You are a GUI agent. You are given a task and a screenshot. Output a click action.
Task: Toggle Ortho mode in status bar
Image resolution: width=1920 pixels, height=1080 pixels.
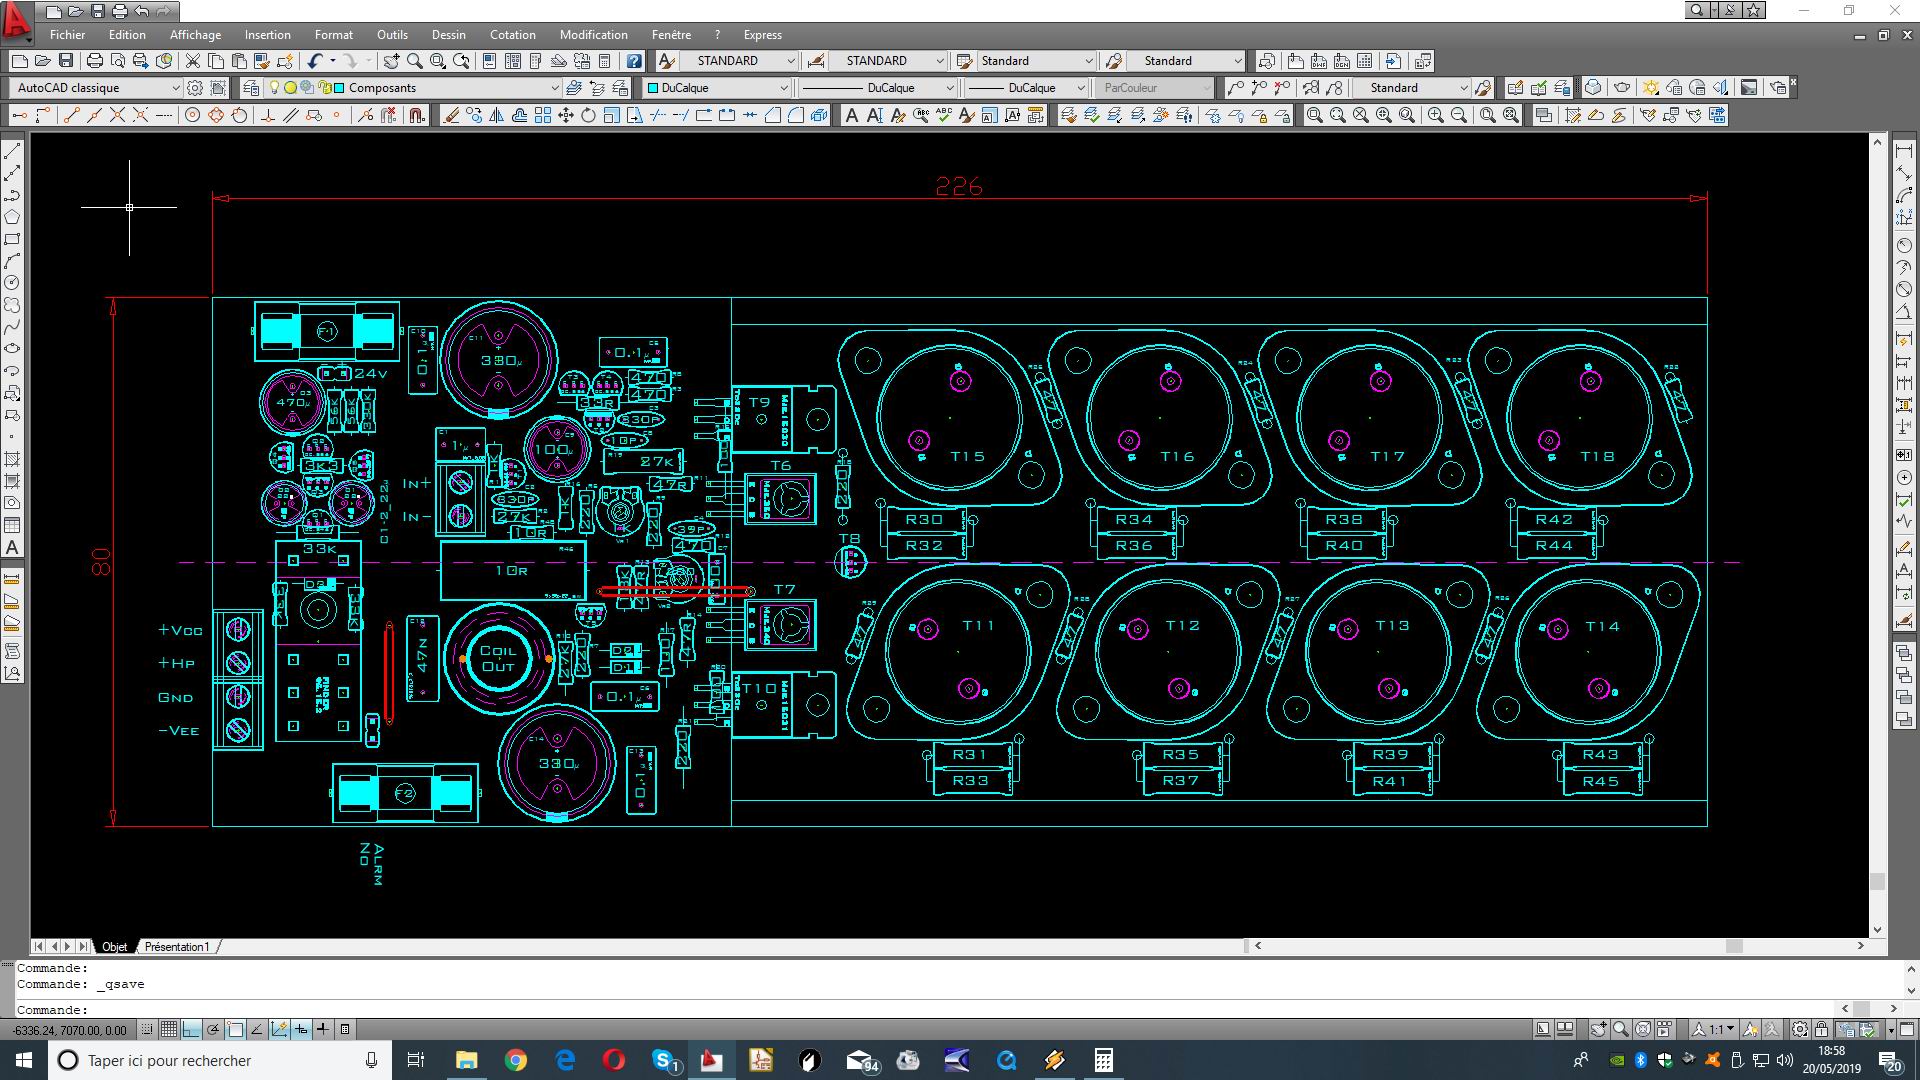click(191, 1029)
